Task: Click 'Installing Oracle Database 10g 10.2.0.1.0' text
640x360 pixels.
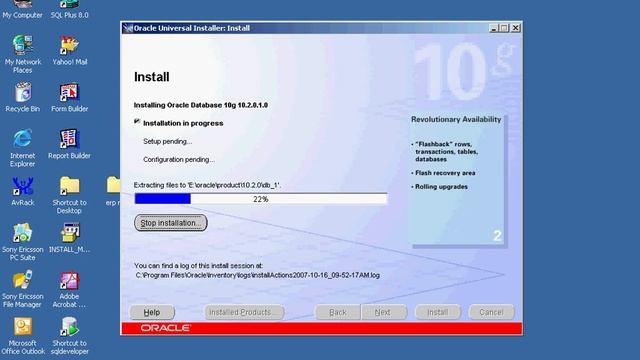Action: (x=201, y=105)
